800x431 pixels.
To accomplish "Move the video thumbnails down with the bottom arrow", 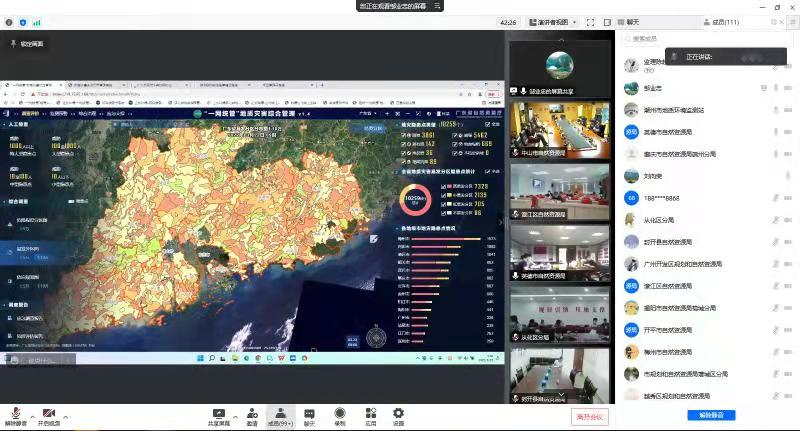I will (561, 394).
